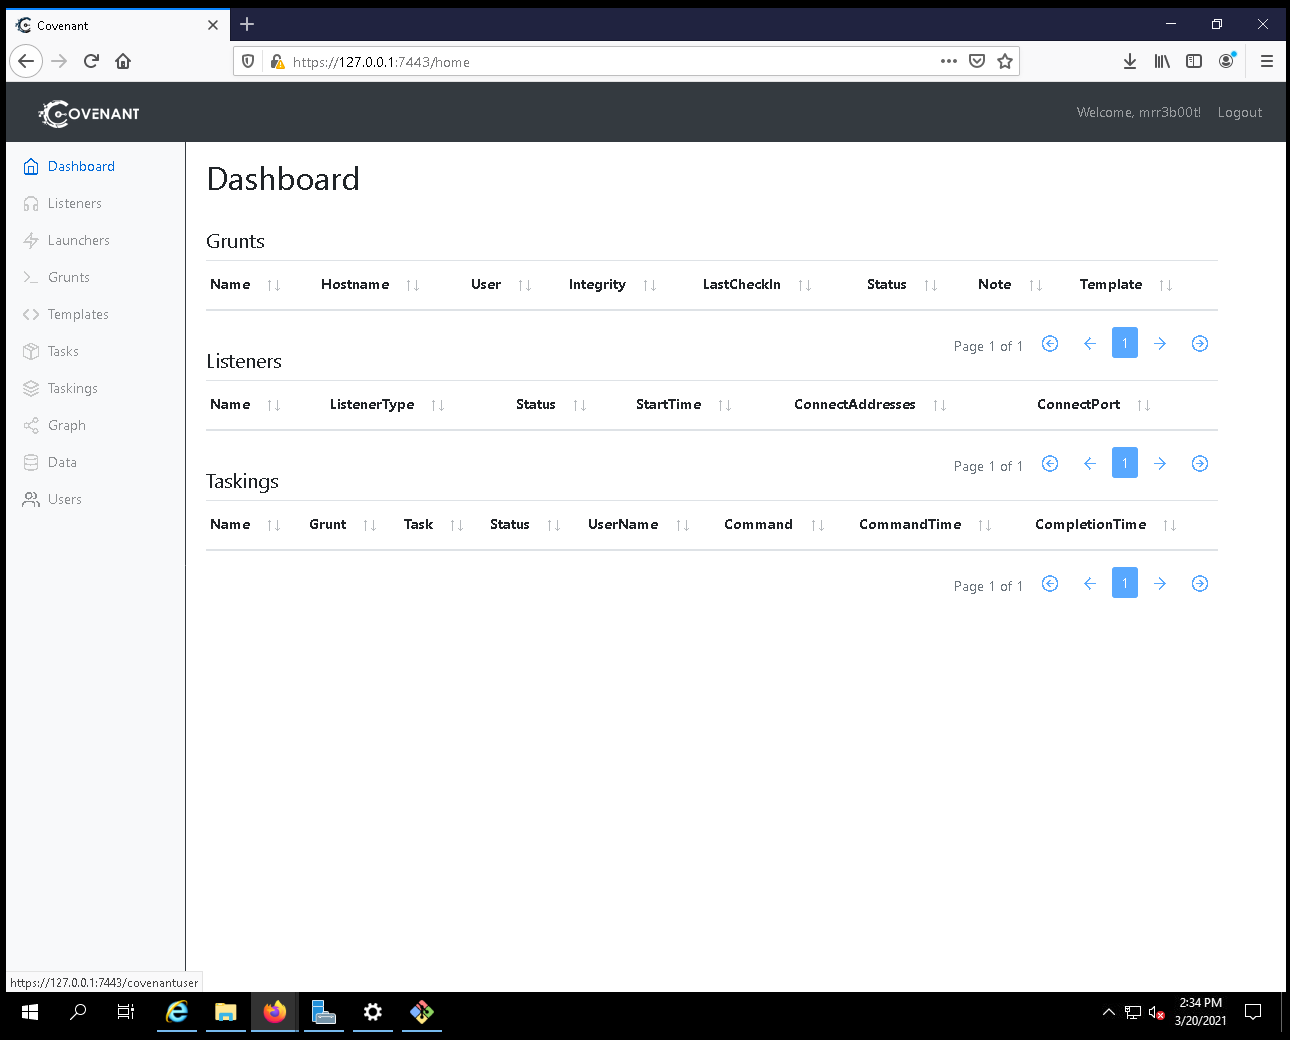Log out via the Logout link
Viewport: 1290px width, 1040px height.
[x=1239, y=112]
